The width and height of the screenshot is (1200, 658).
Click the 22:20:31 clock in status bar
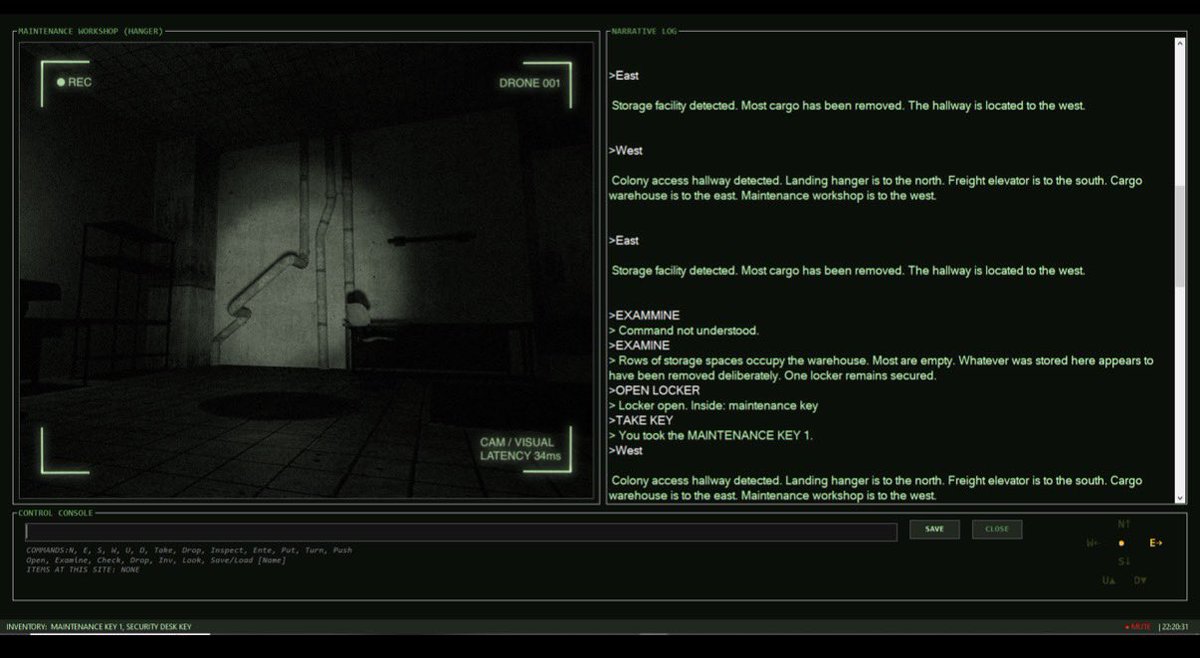[x=1176, y=627]
